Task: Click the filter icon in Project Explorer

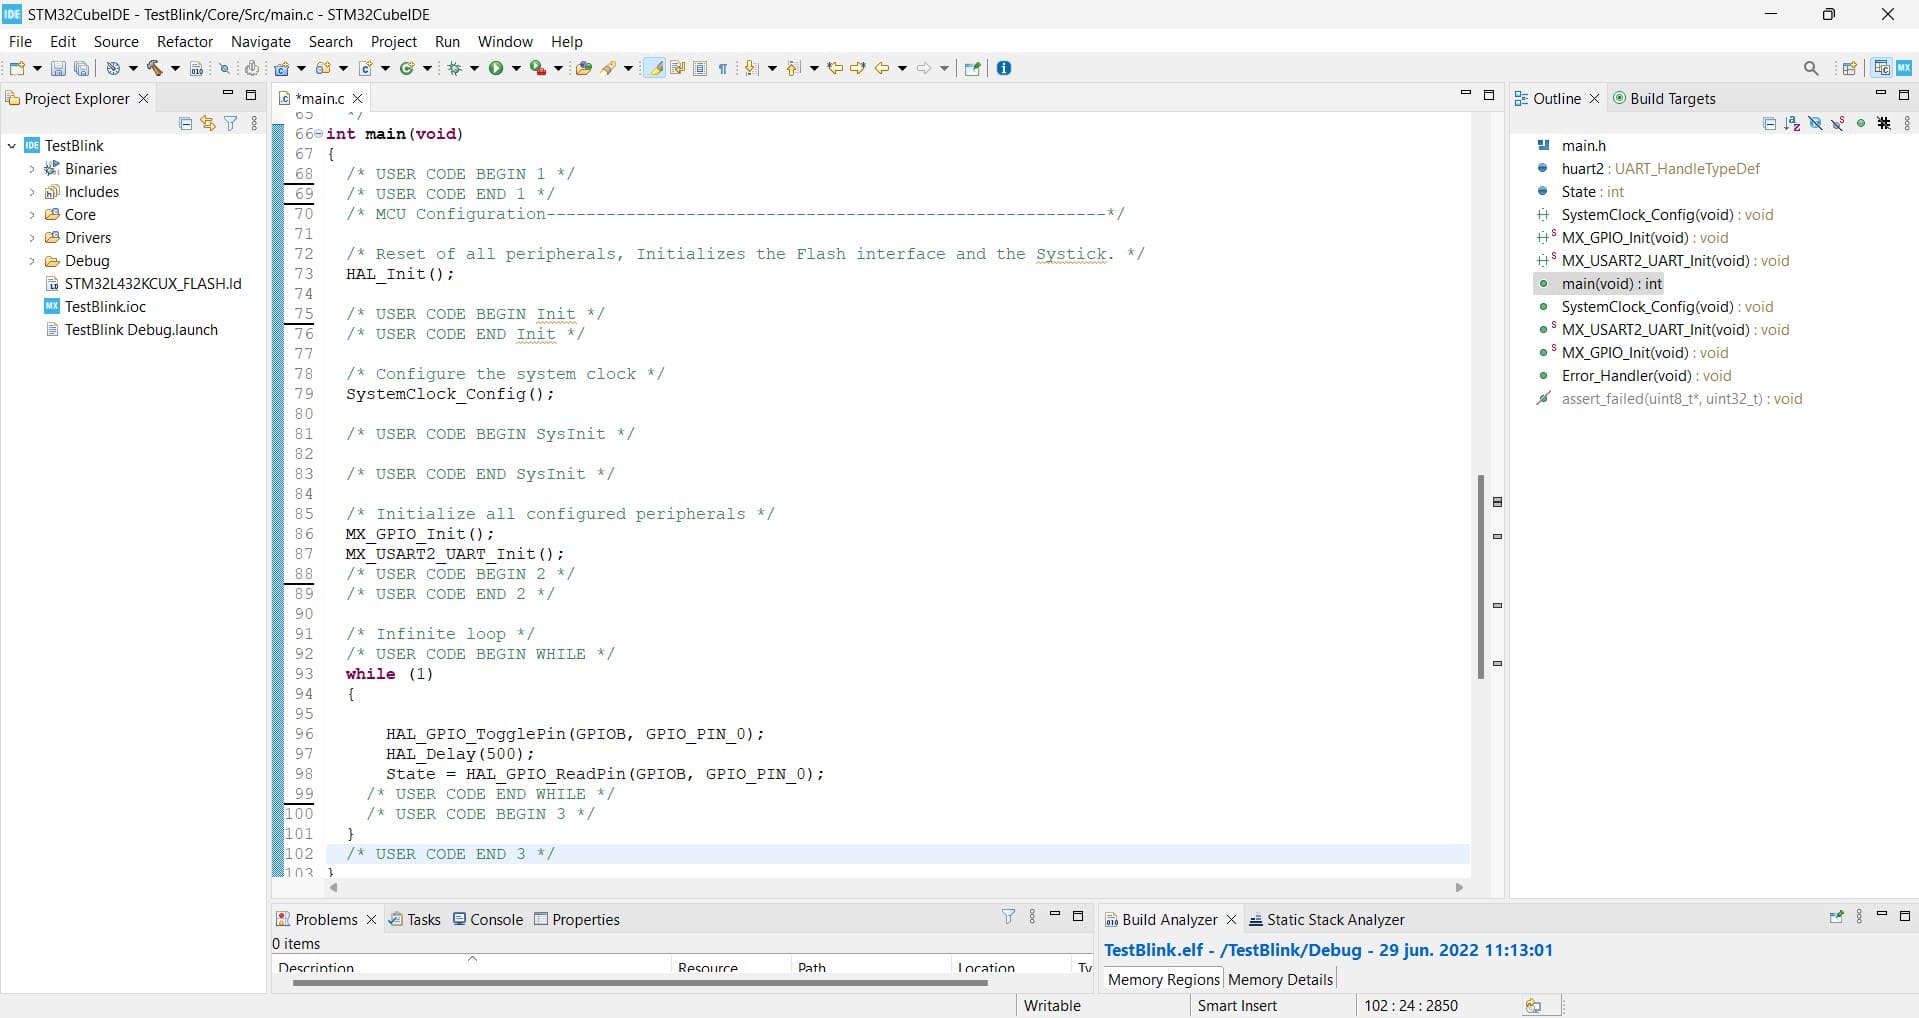Action: click(231, 123)
